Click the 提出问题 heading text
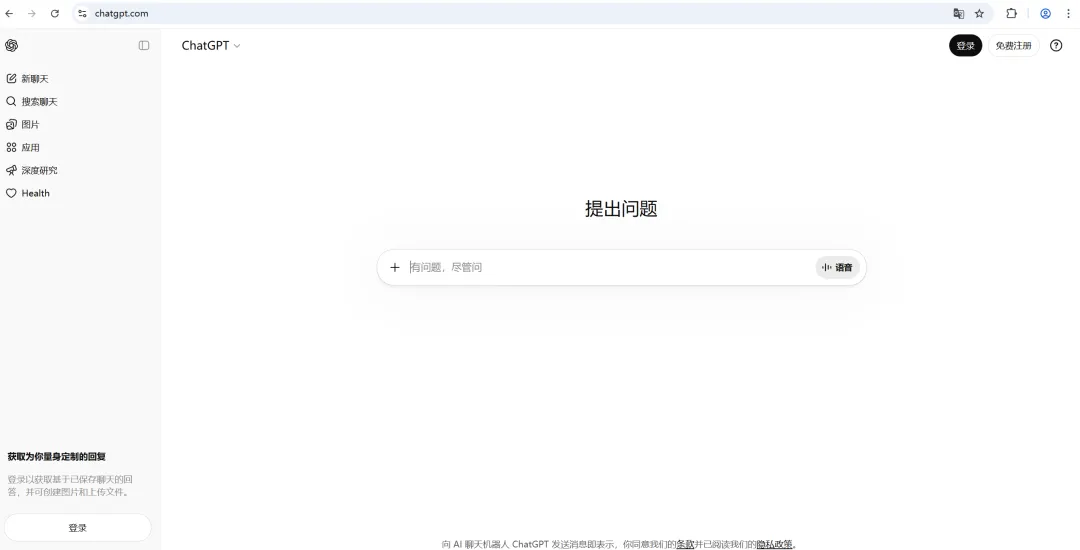1080x550 pixels. tap(621, 209)
